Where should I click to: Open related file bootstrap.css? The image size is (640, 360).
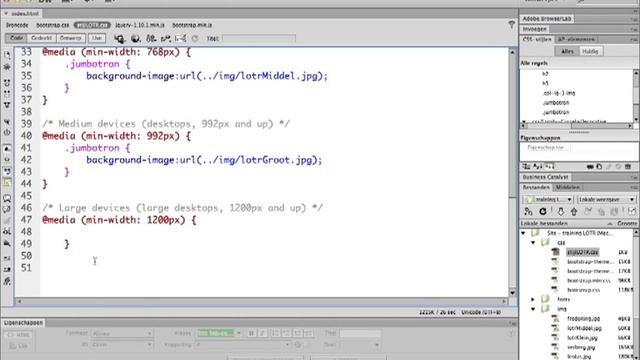click(53, 25)
